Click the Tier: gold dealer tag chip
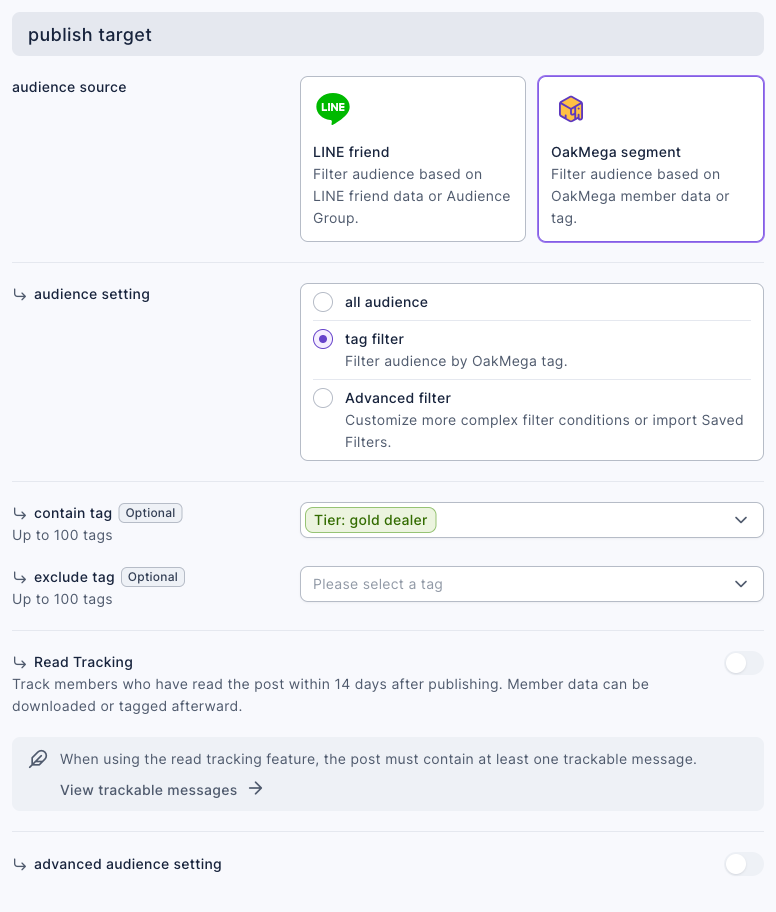The width and height of the screenshot is (776, 912). point(371,520)
